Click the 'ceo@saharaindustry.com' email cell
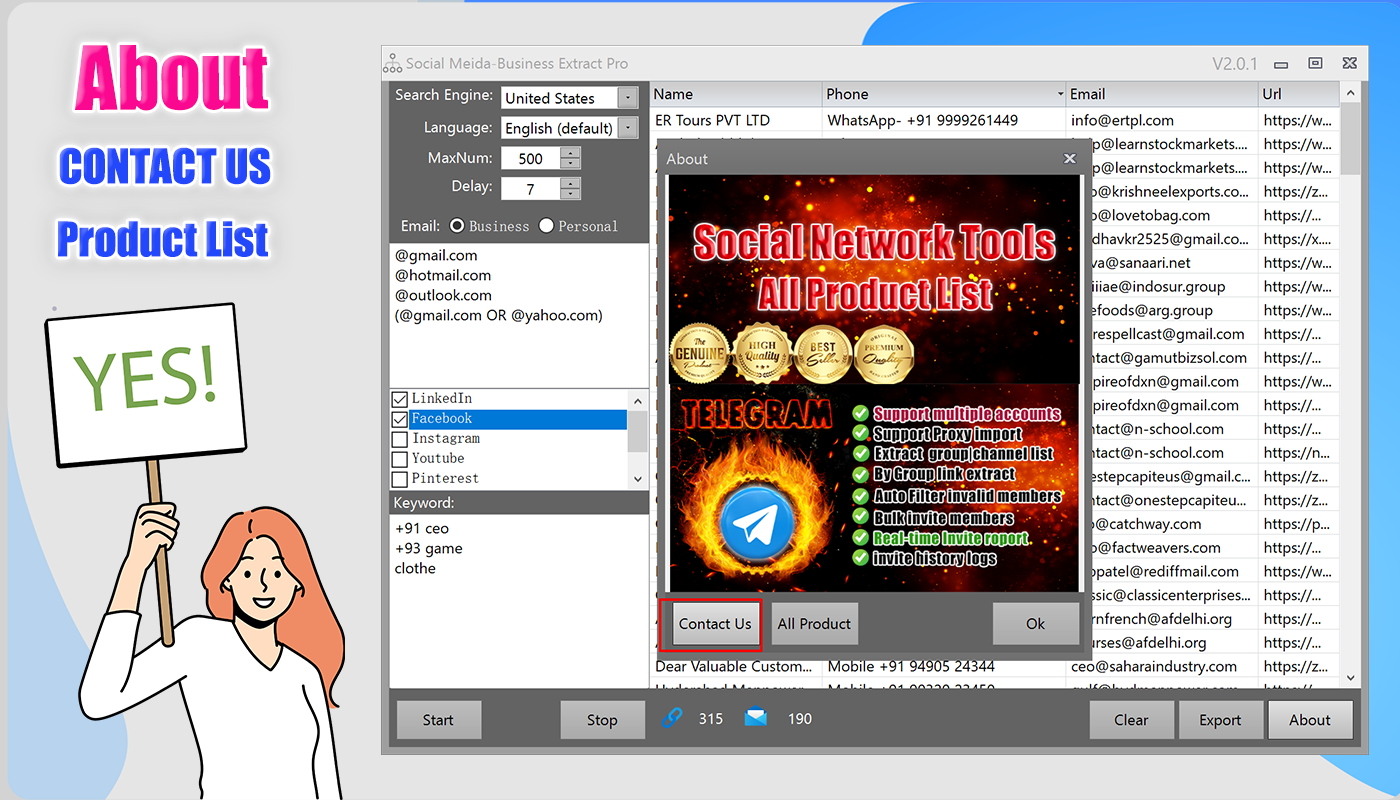This screenshot has height=800, width=1400. [x=1162, y=666]
